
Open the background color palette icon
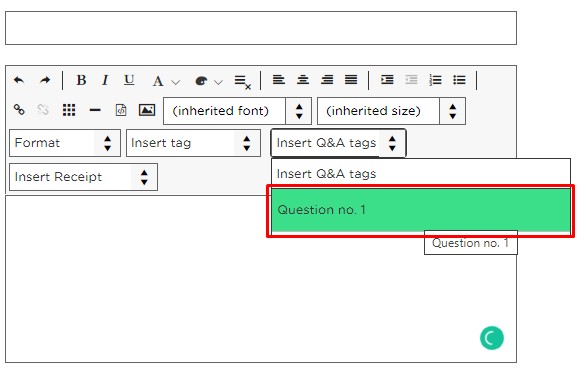201,81
